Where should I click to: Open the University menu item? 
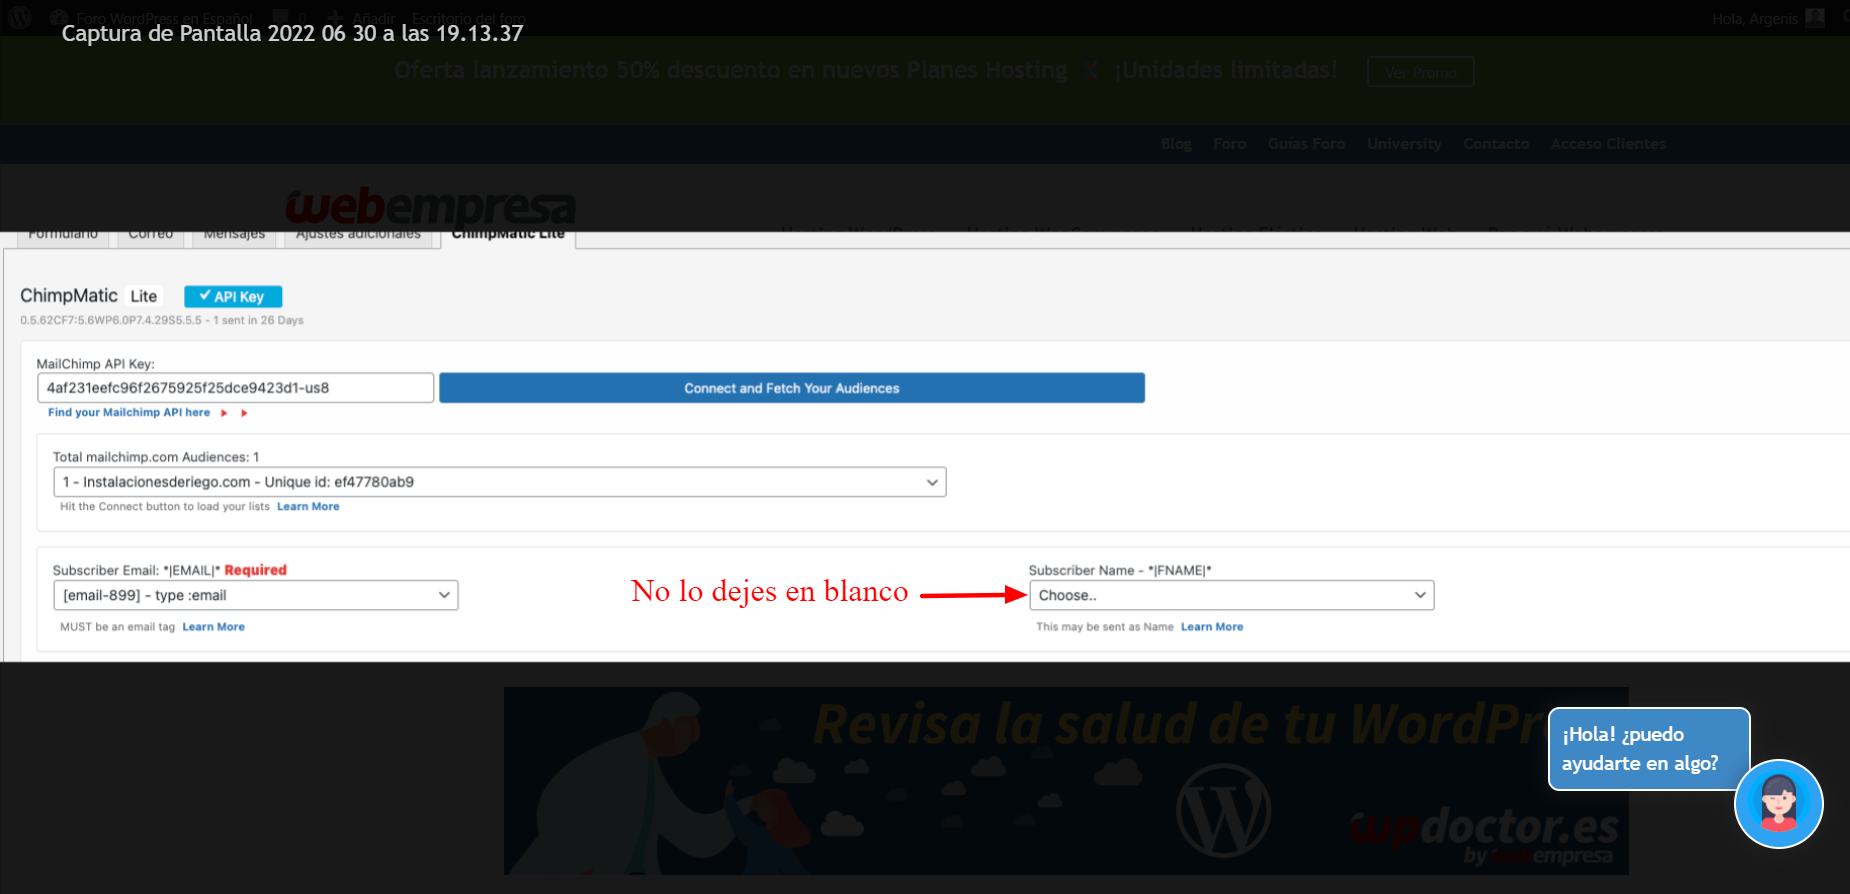click(x=1404, y=144)
